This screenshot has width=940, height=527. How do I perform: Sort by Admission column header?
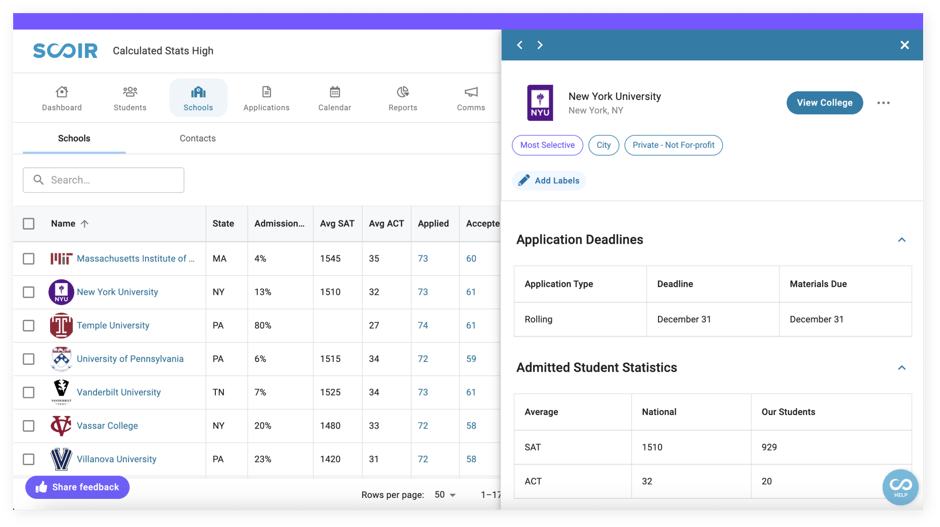[279, 224]
